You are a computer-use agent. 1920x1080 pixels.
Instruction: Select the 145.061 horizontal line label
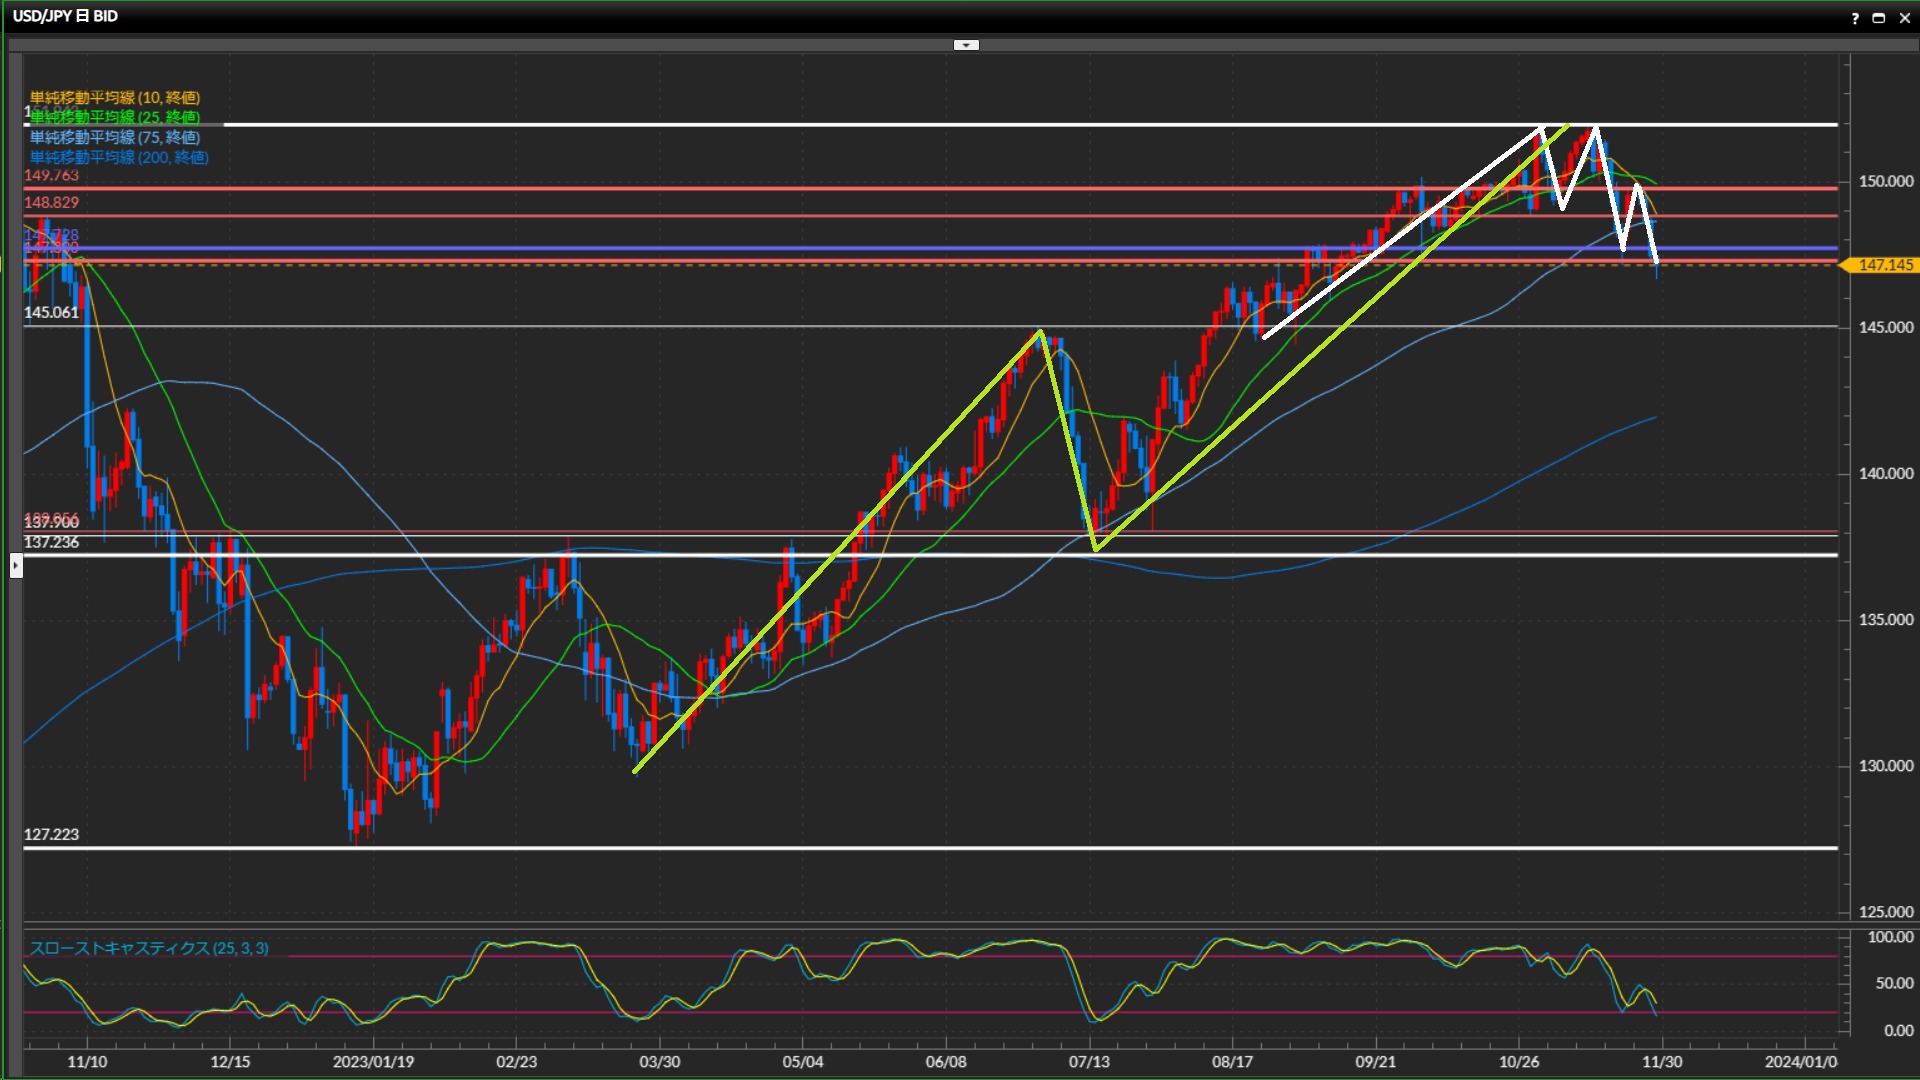(51, 312)
